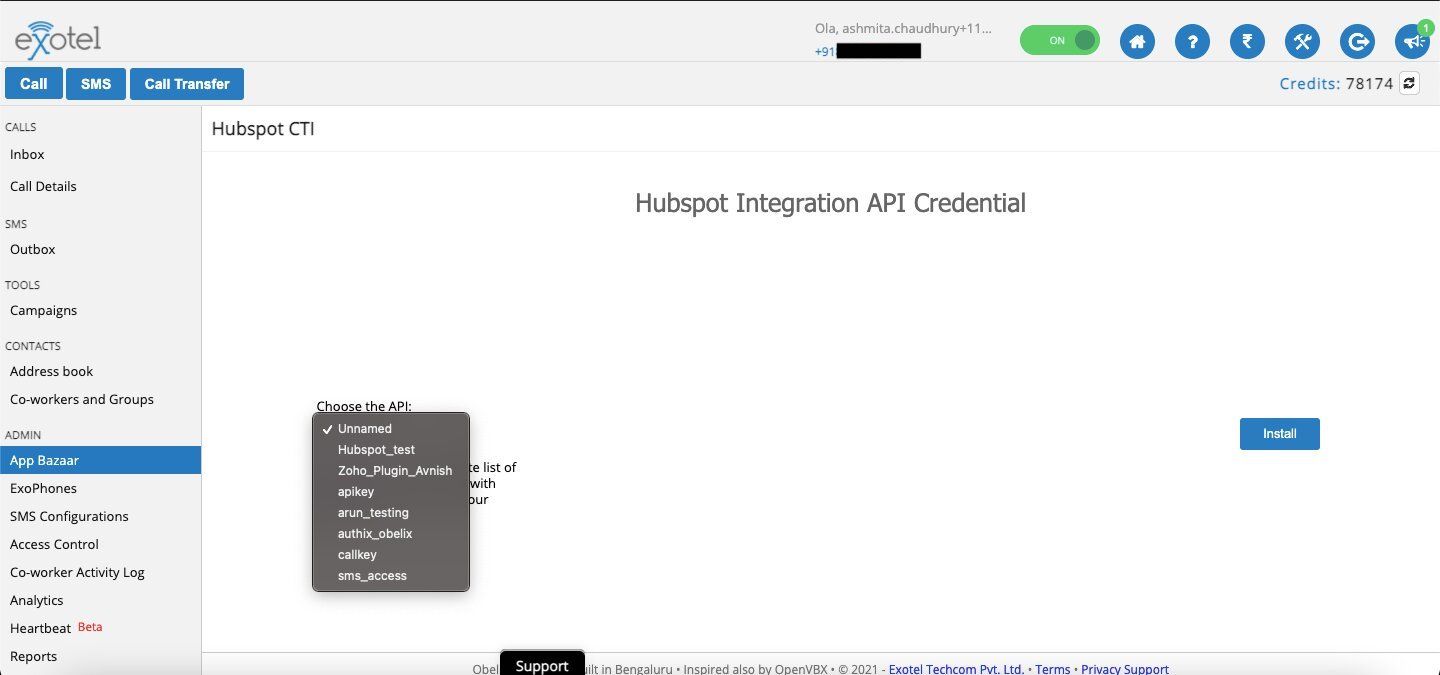Image resolution: width=1440 pixels, height=675 pixels.
Task: Select callkey API option
Action: (391, 555)
